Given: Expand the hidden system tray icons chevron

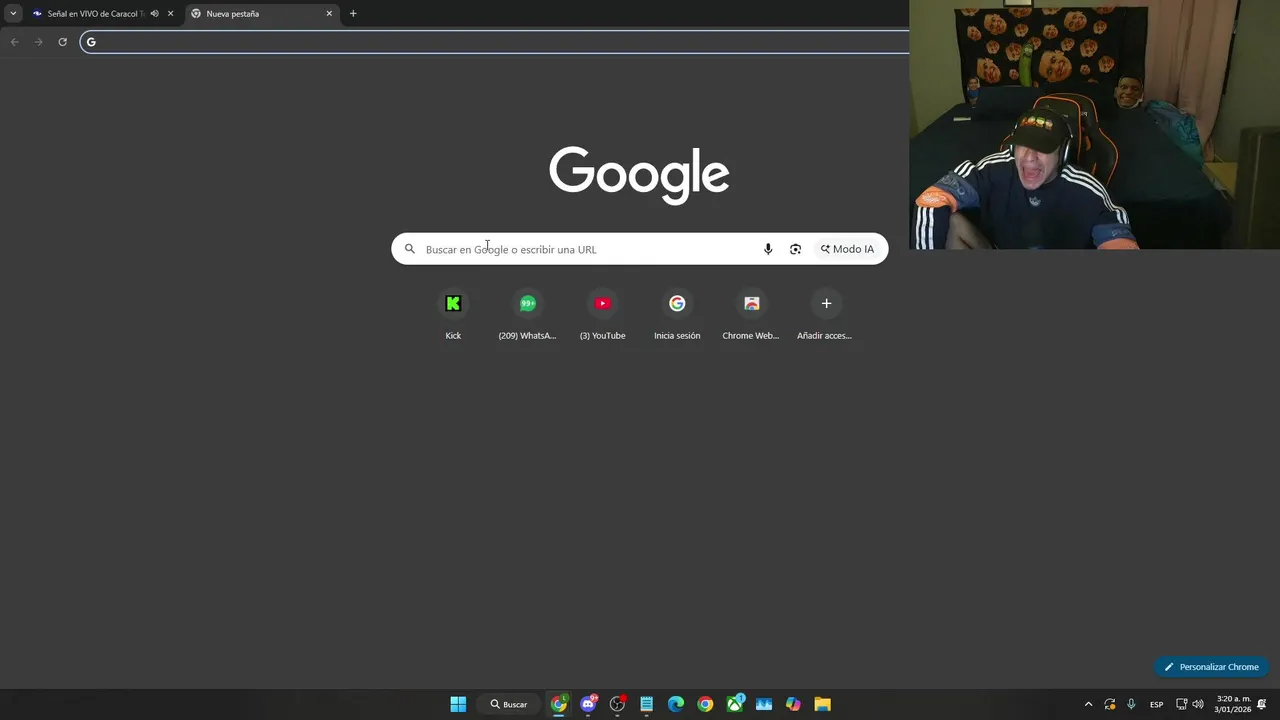Looking at the screenshot, I should click(1088, 704).
